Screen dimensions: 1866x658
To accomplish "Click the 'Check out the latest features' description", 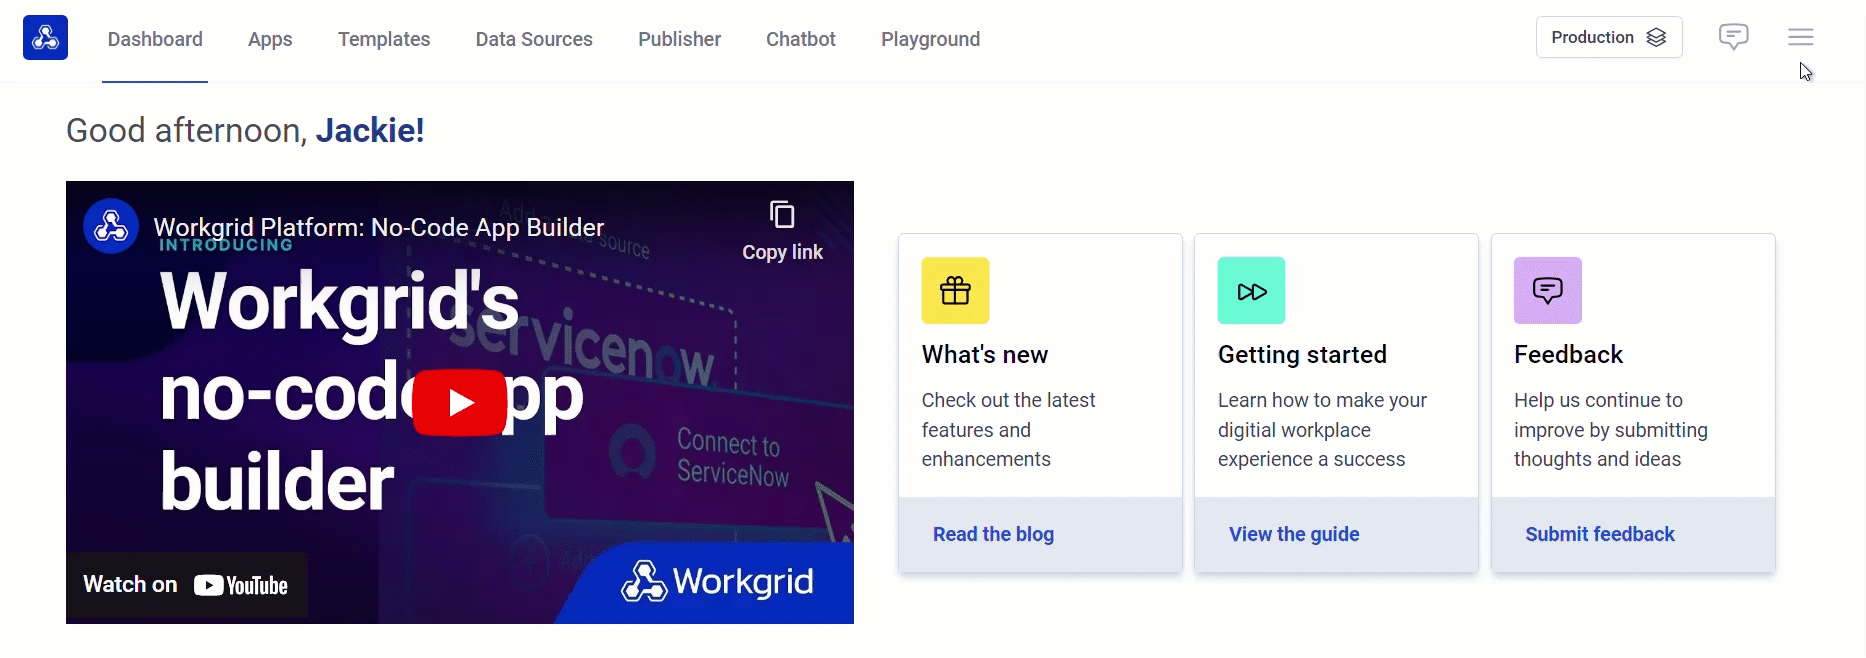I will click(1008, 430).
